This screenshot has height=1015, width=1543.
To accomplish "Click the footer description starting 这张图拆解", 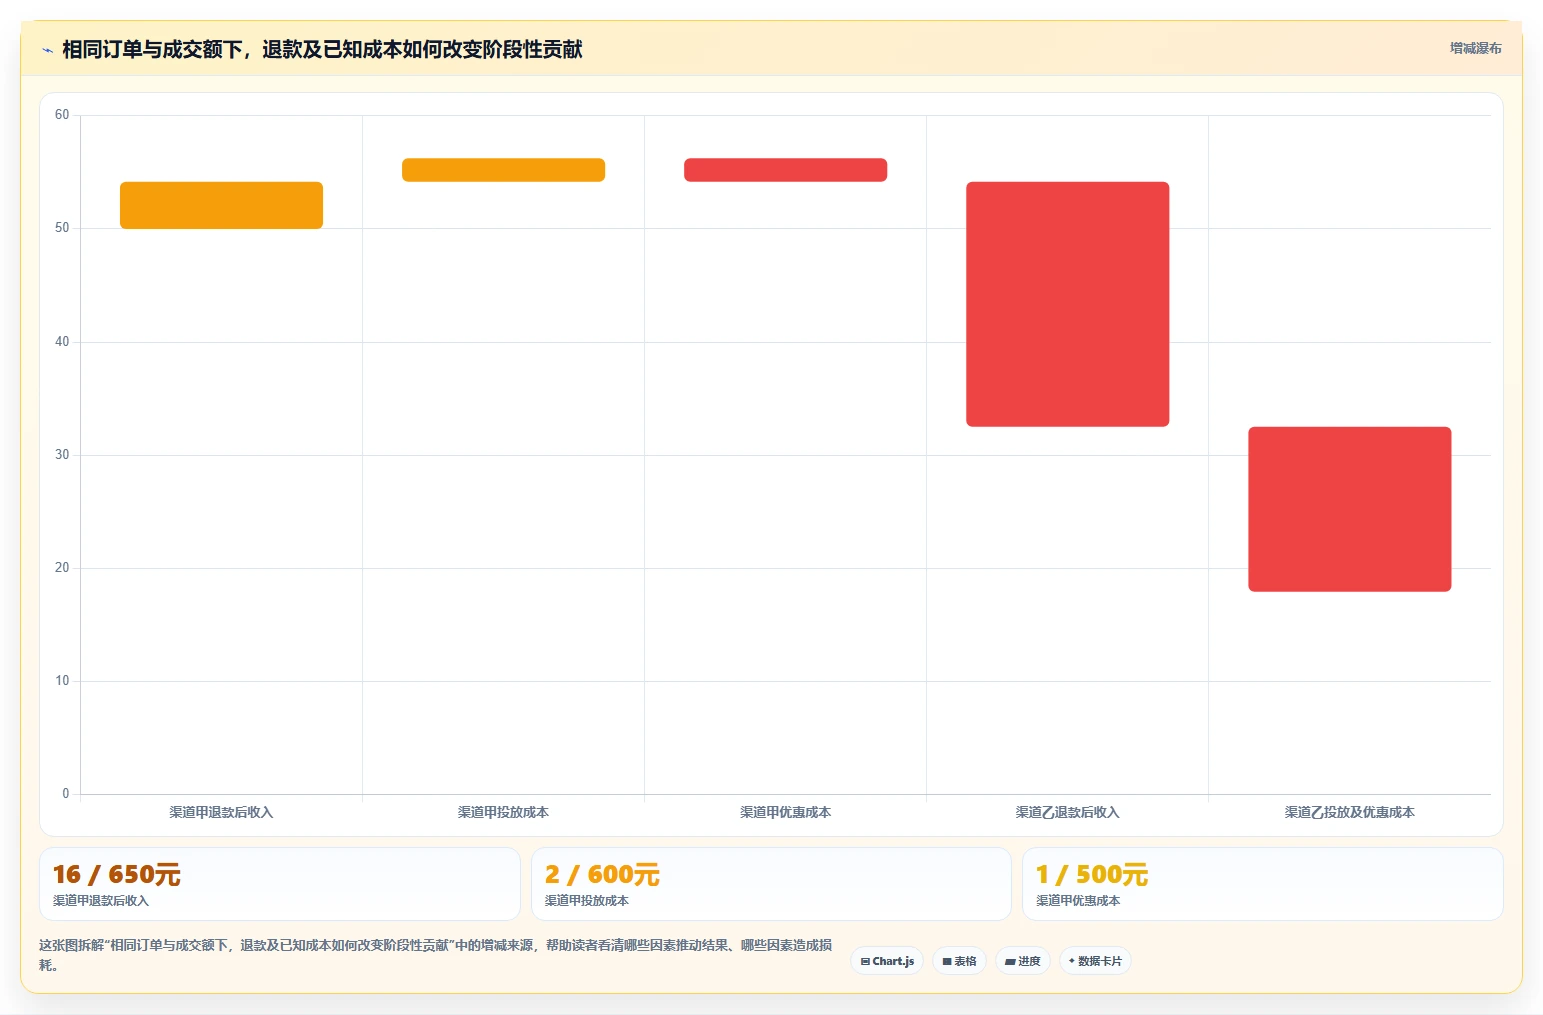I will 436,955.
